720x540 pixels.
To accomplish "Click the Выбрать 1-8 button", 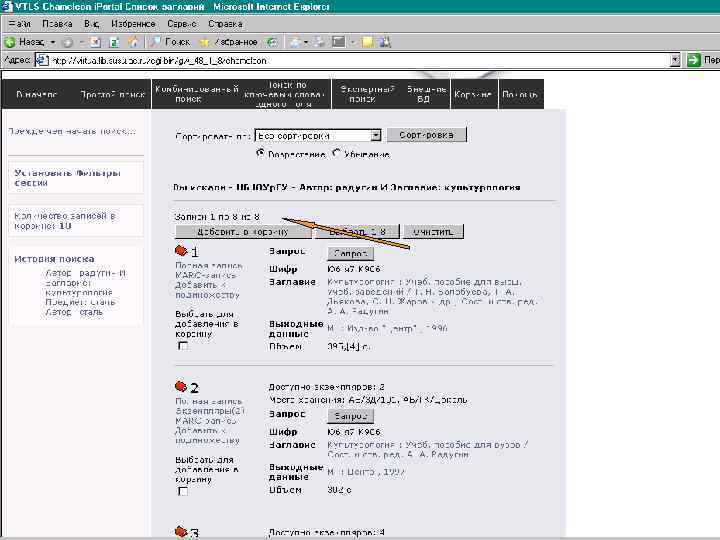I will point(357,231).
